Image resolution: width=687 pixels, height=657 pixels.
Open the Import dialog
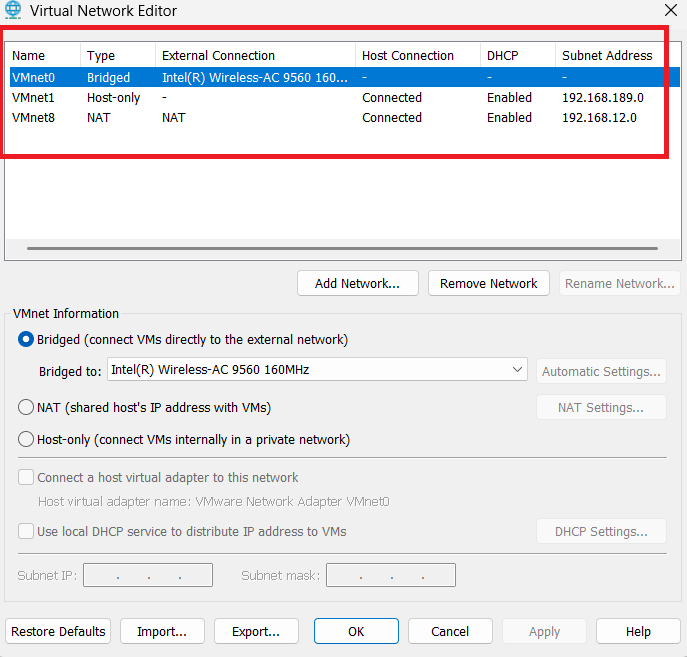click(162, 632)
